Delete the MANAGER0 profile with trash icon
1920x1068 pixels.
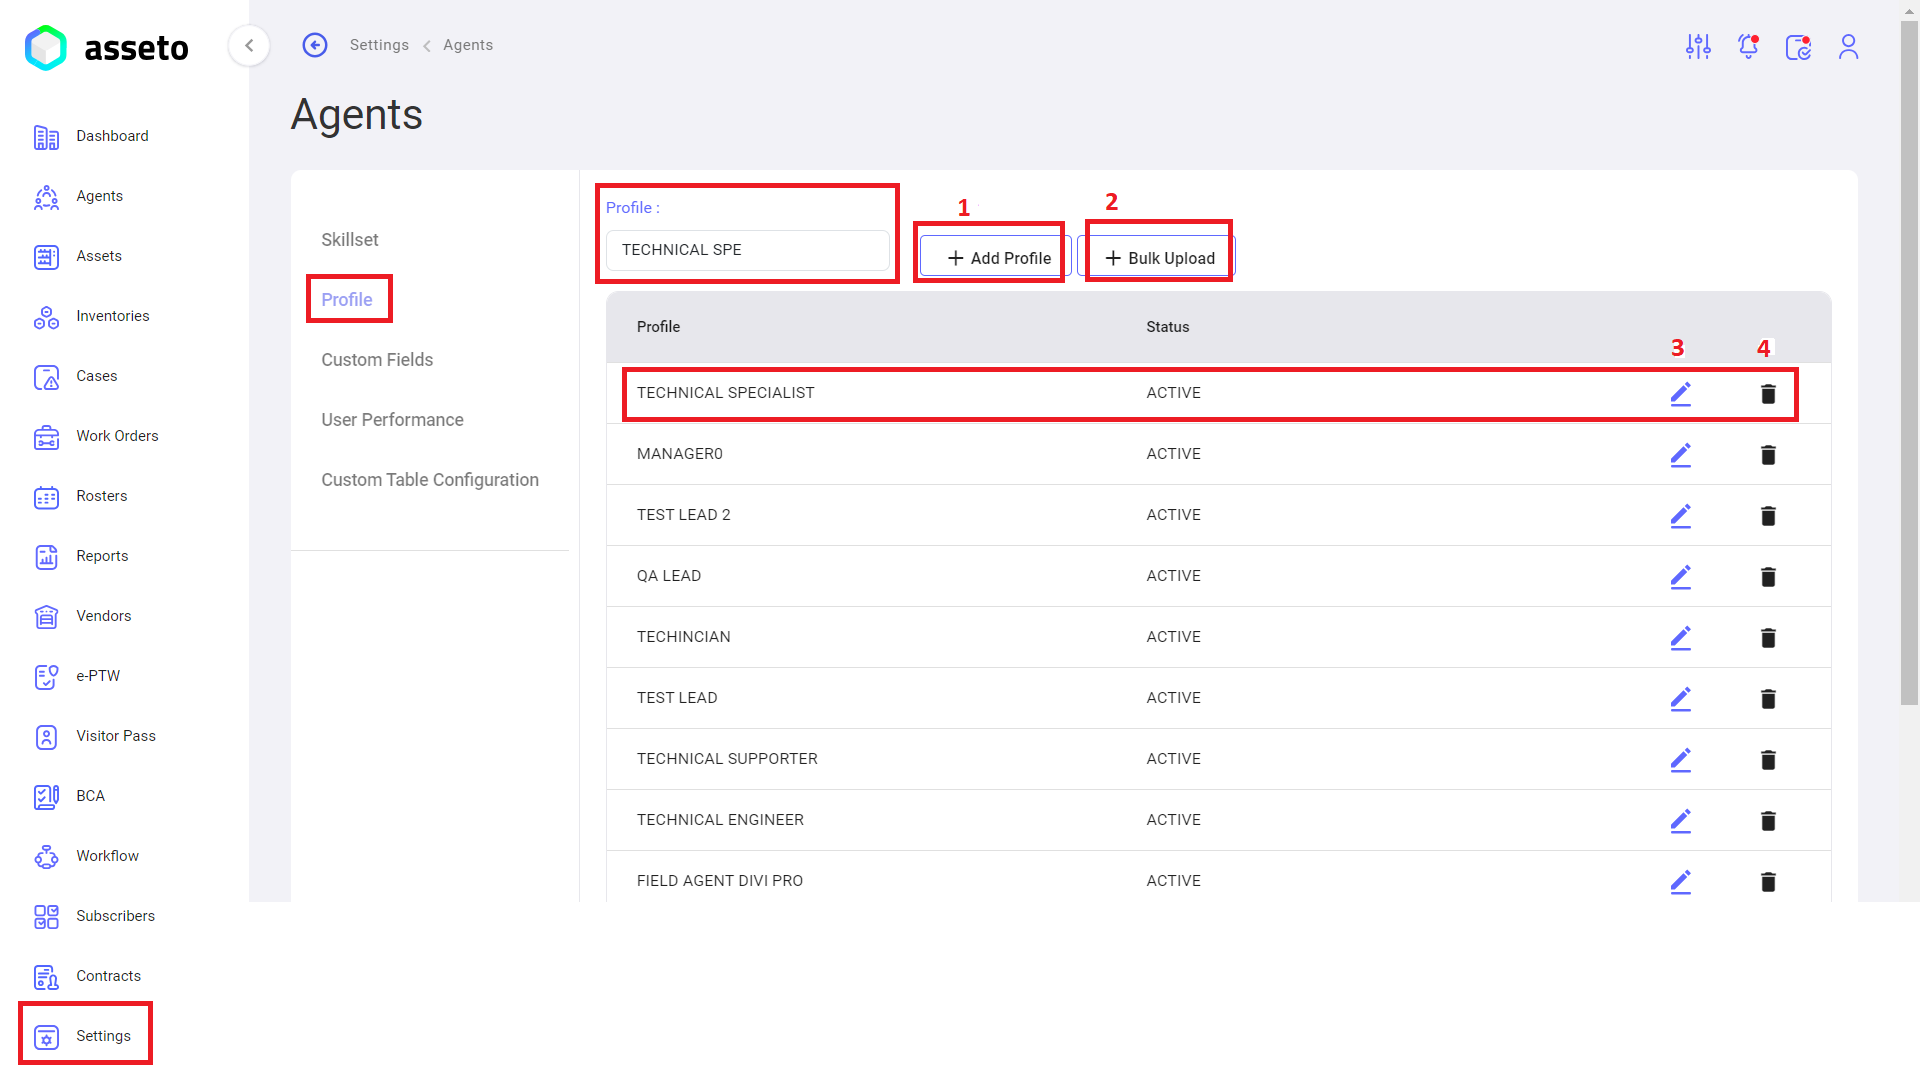click(x=1768, y=455)
